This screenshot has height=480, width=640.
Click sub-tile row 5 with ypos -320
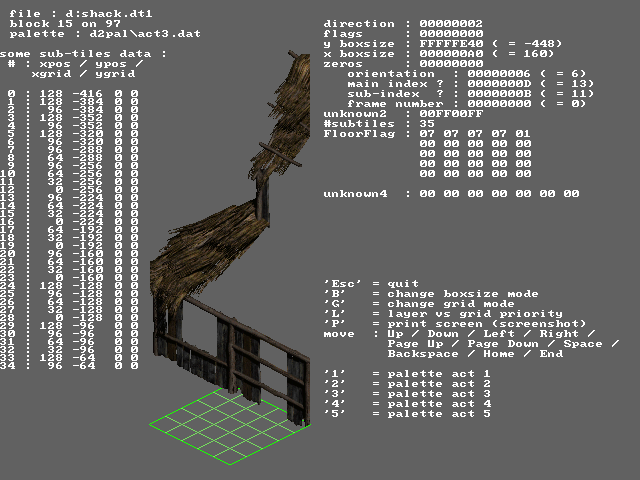pos(73,134)
